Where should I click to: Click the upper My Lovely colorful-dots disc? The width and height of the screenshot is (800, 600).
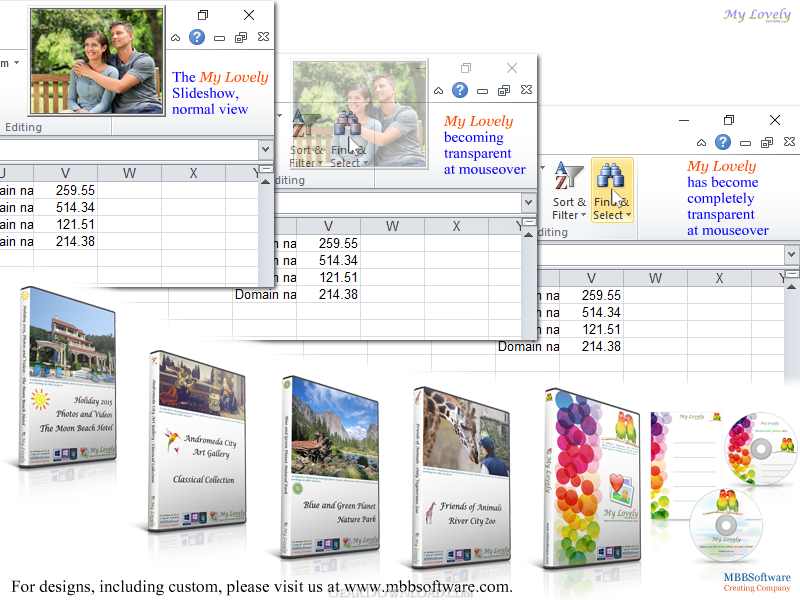761,449
